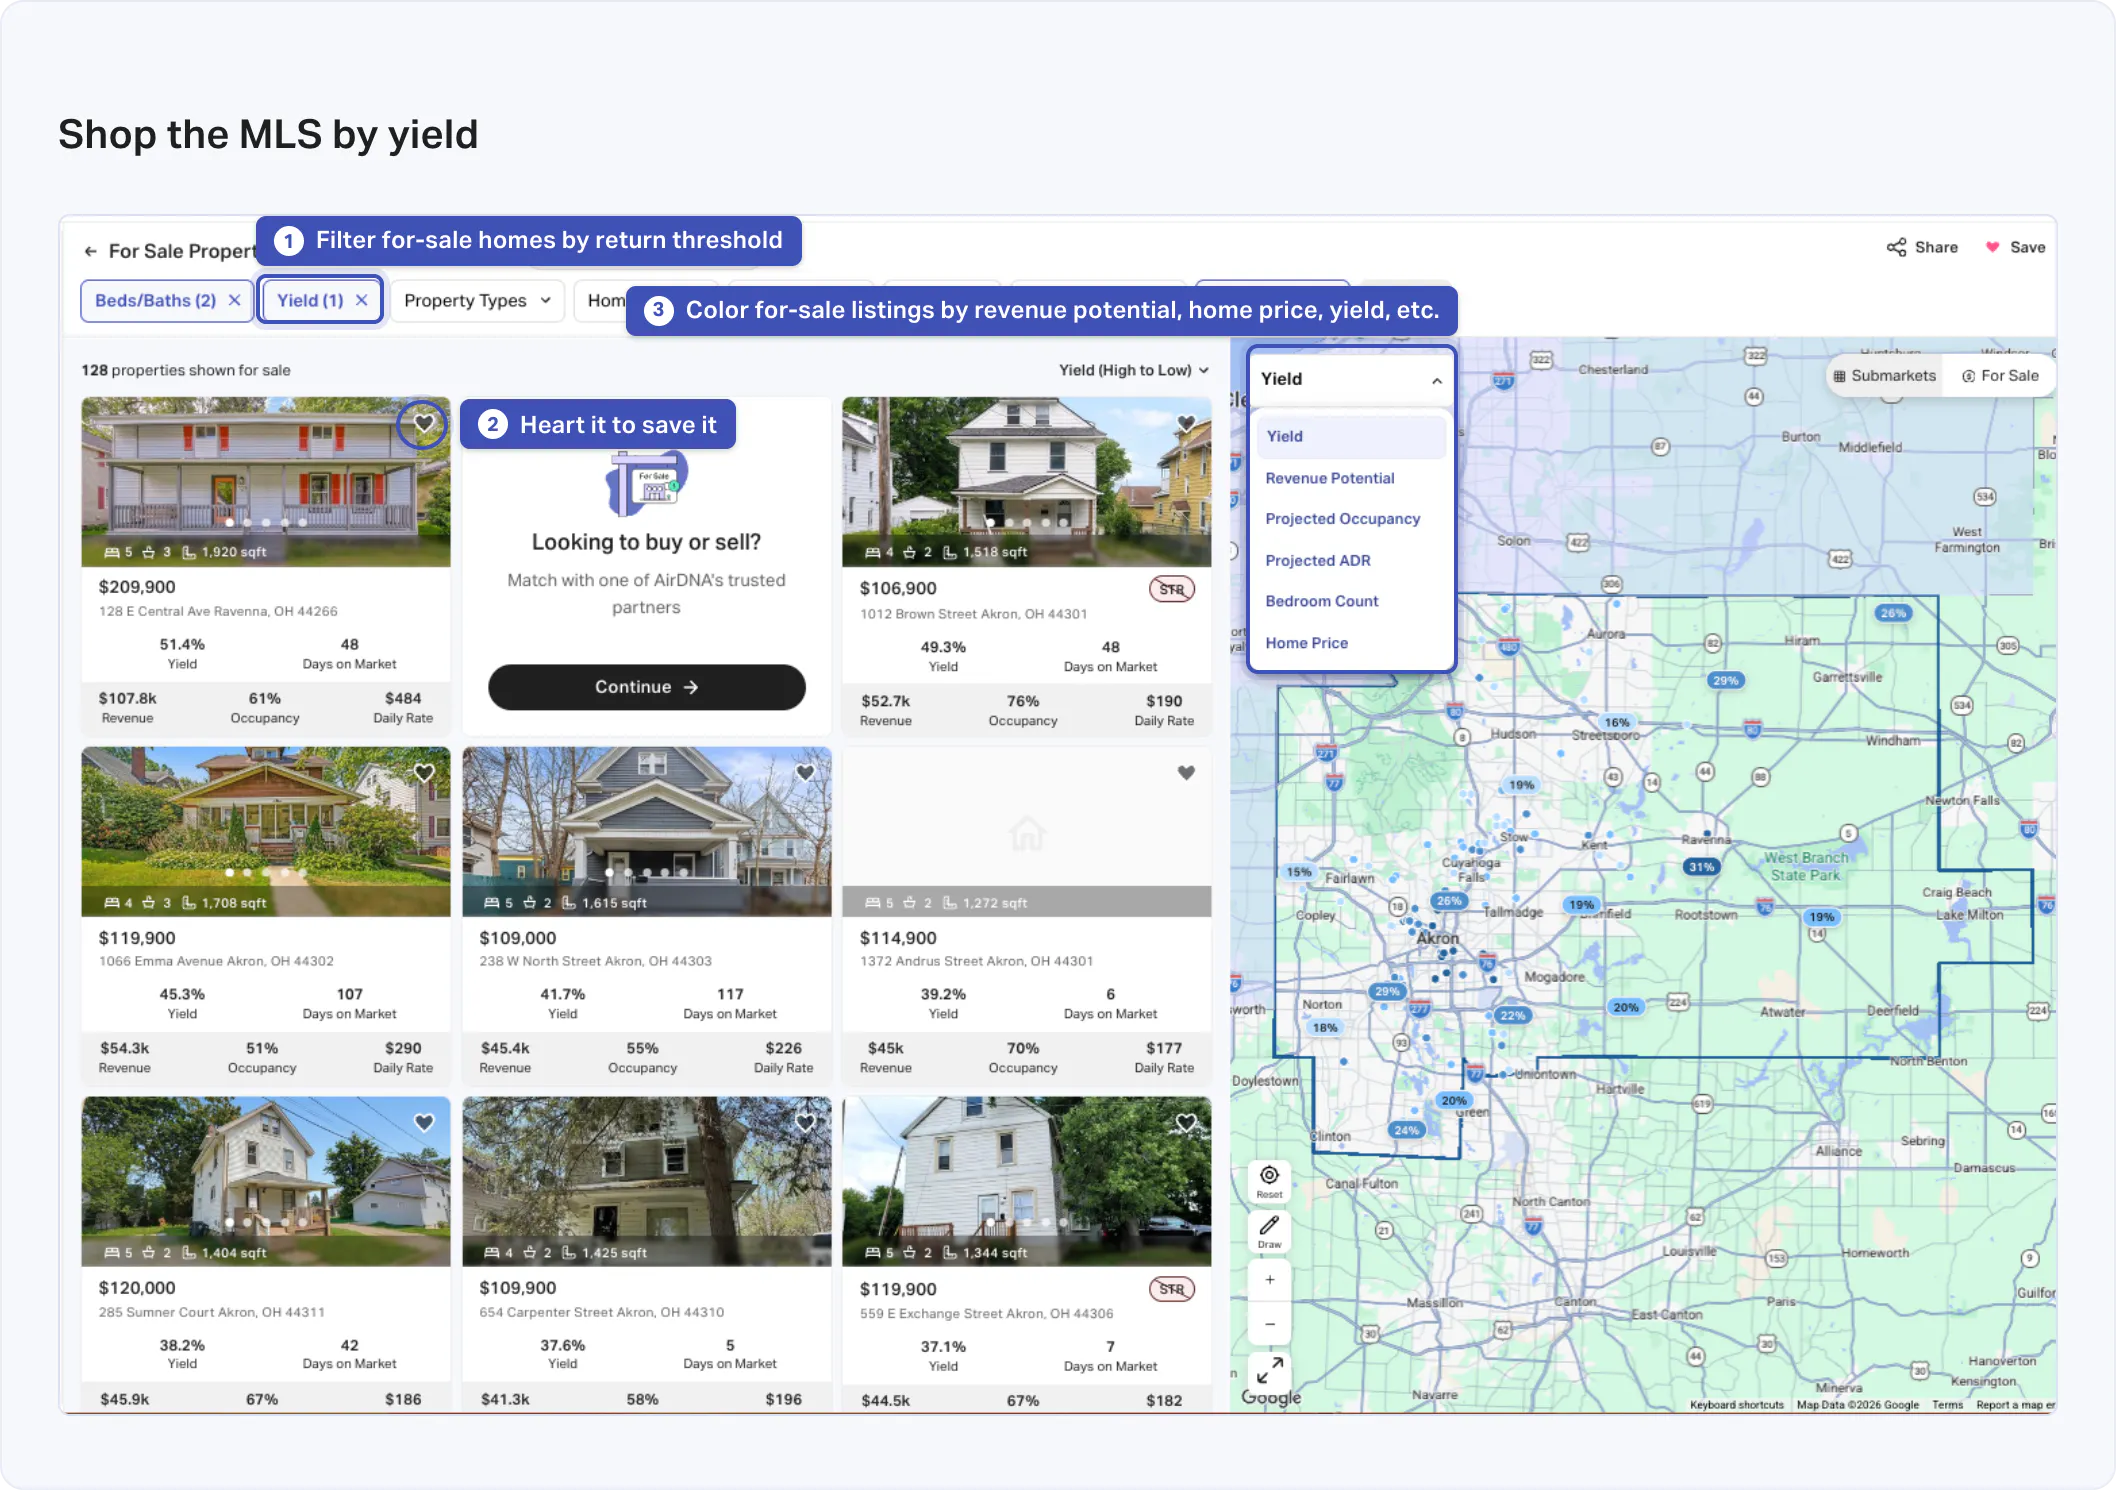Click the $106,900 price text
The height and width of the screenshot is (1490, 2116).
pyautogui.click(x=898, y=588)
